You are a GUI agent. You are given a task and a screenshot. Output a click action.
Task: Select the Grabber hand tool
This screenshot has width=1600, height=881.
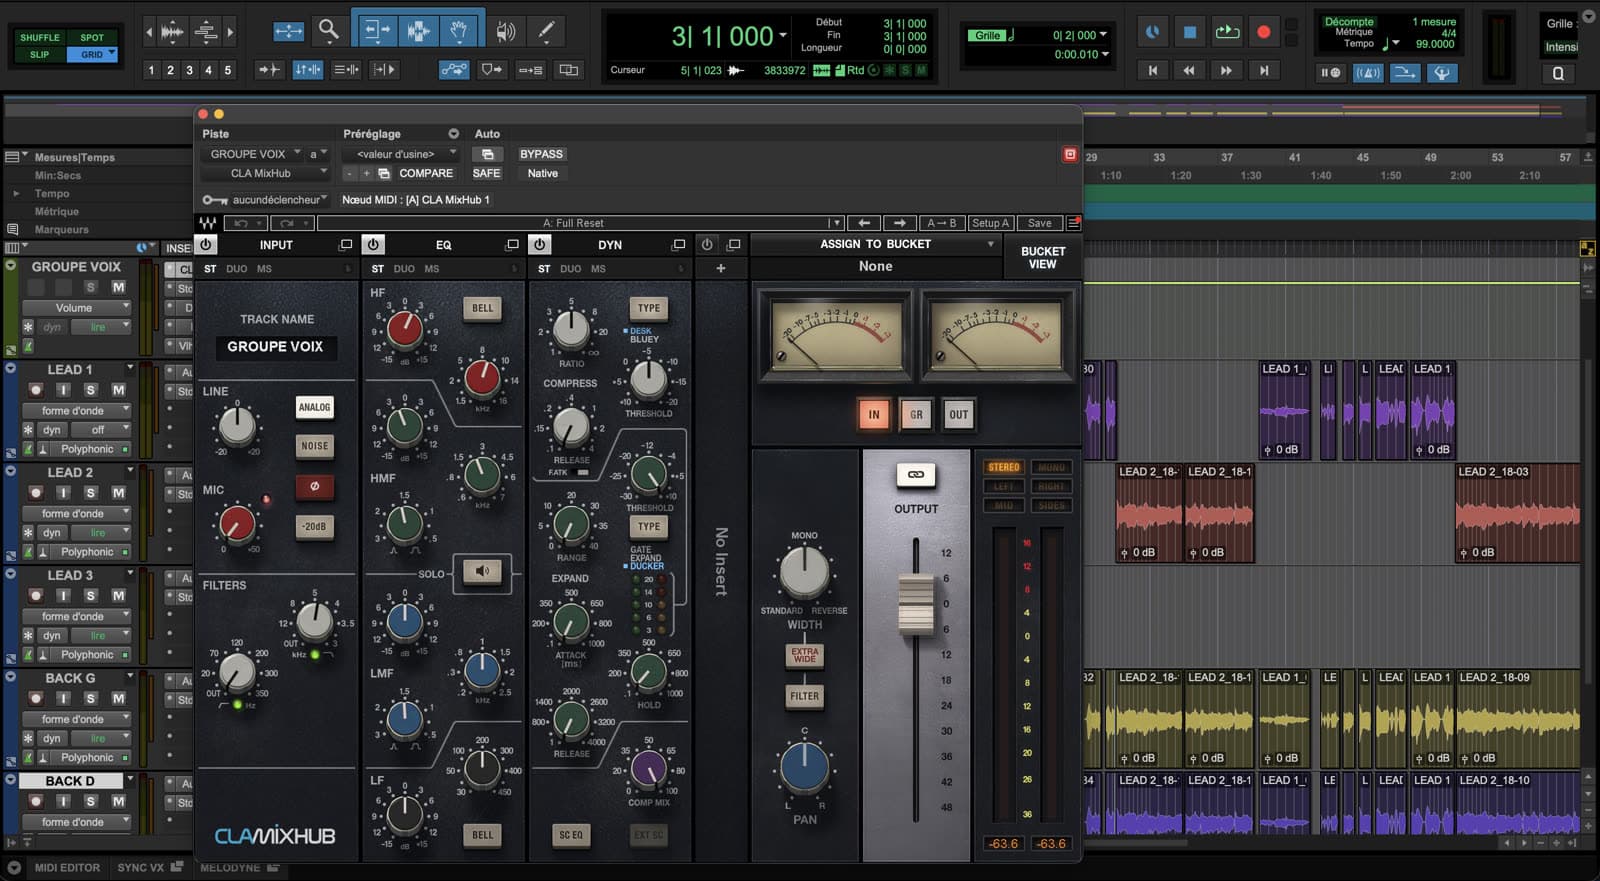coord(459,32)
